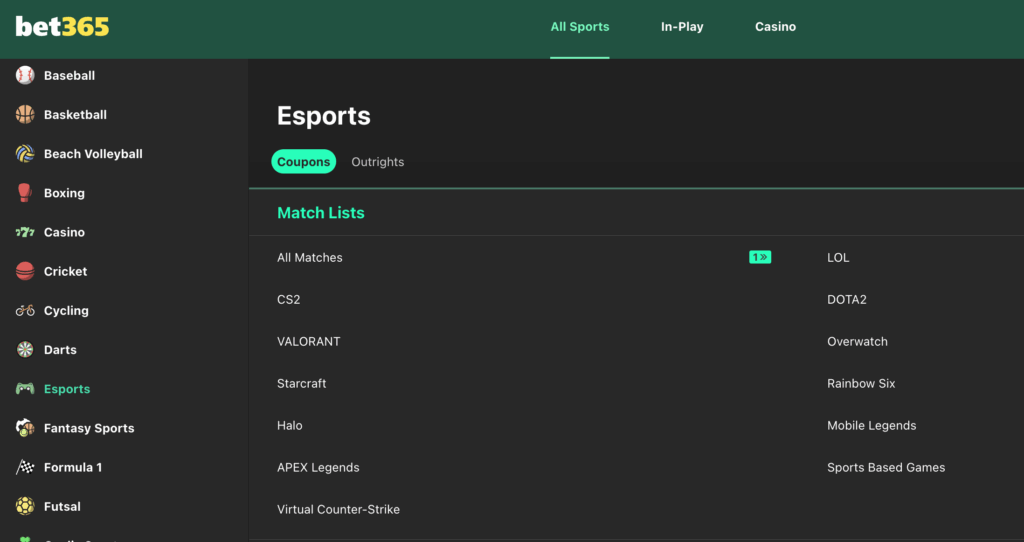Image resolution: width=1024 pixels, height=542 pixels.
Task: Click the Beach Volleyball icon
Action: click(x=25, y=153)
